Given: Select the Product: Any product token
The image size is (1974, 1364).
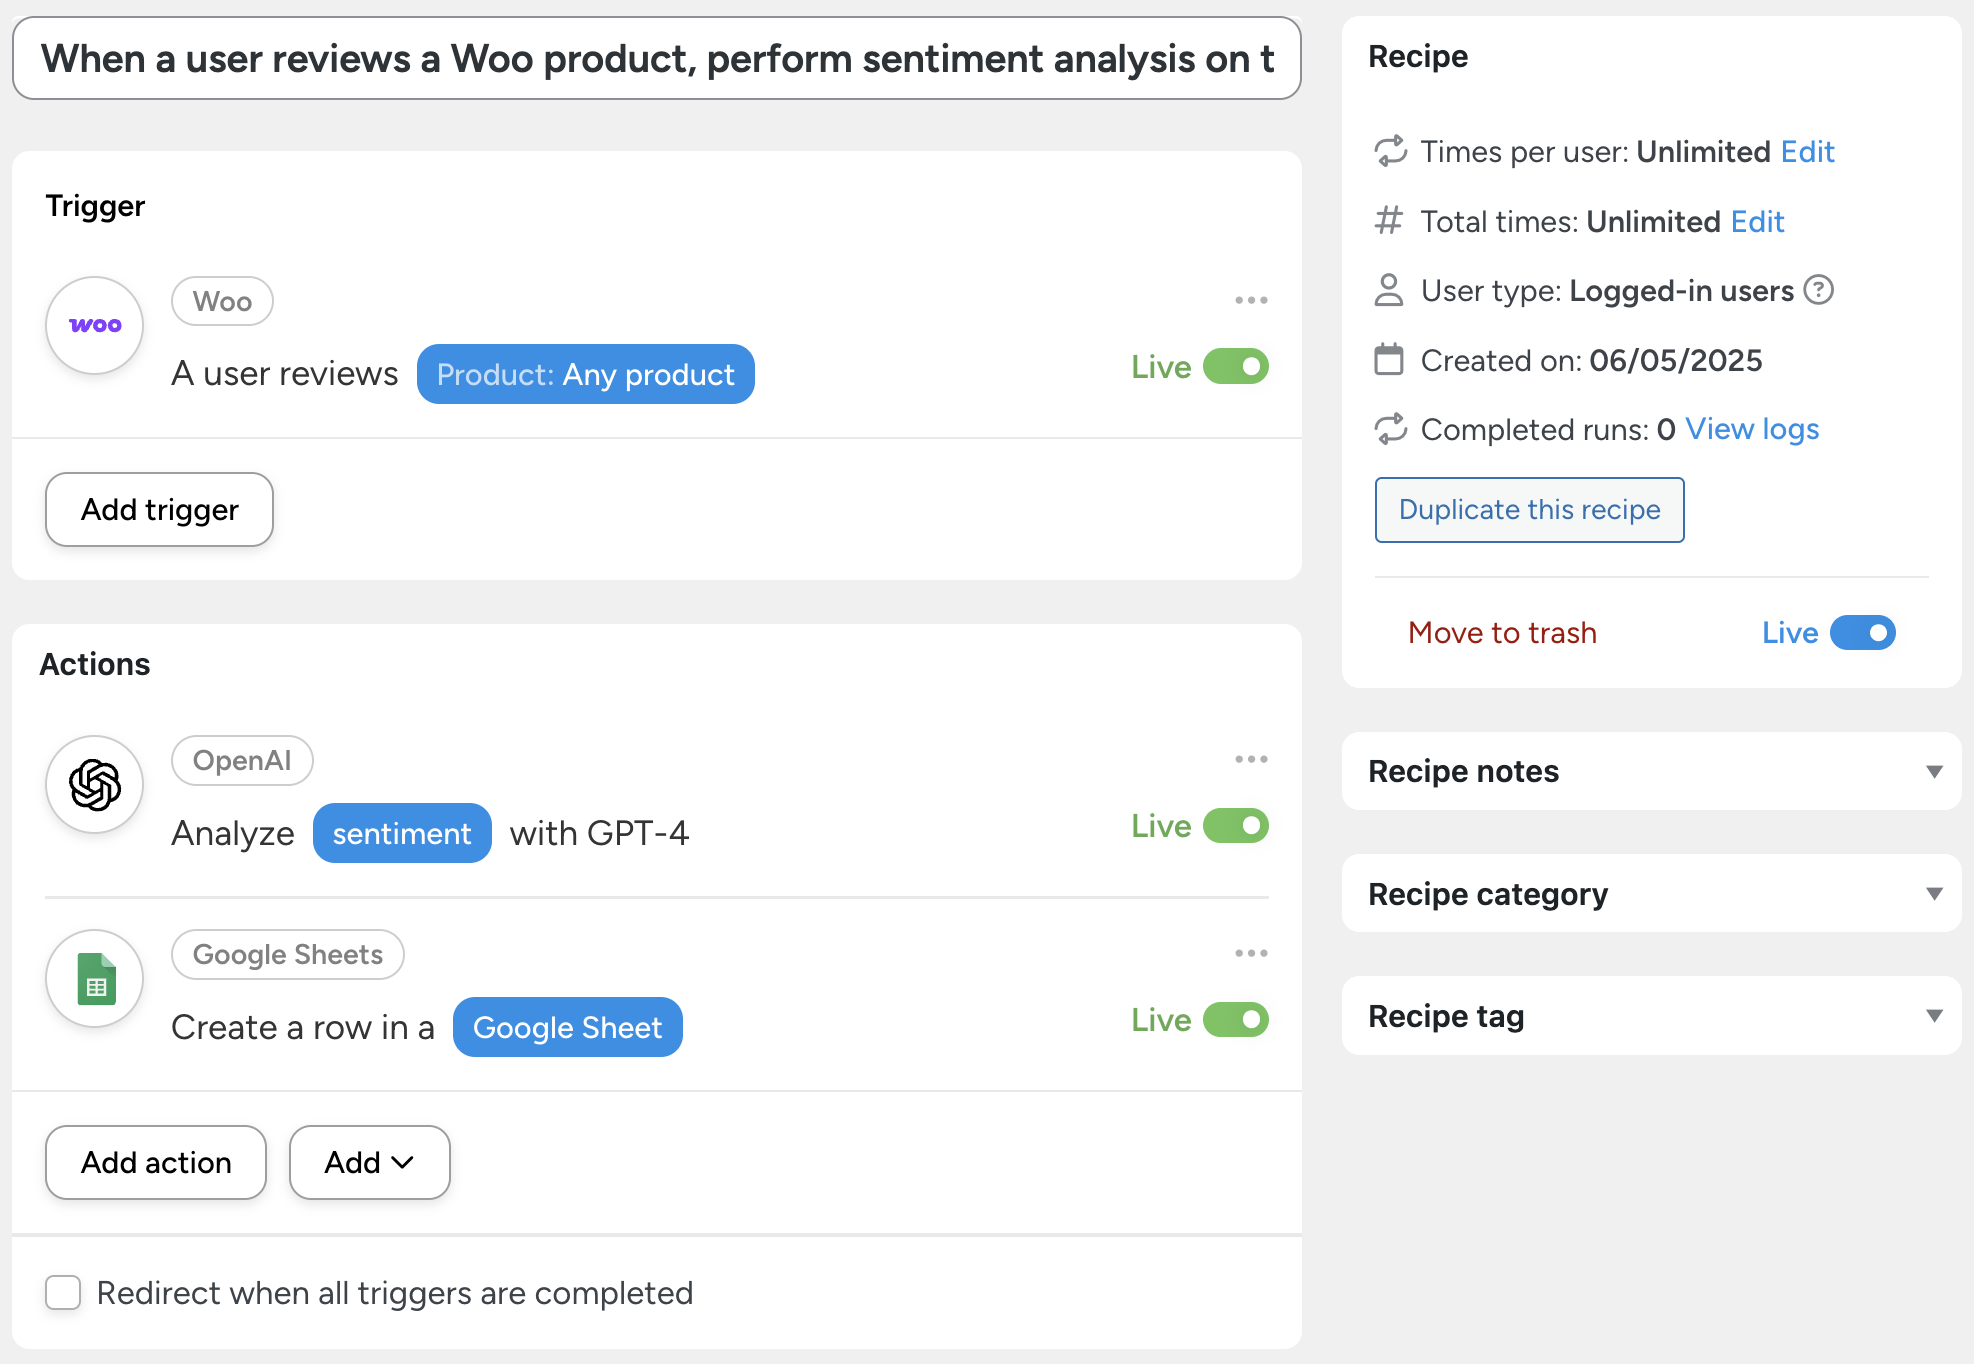Looking at the screenshot, I should pos(585,374).
